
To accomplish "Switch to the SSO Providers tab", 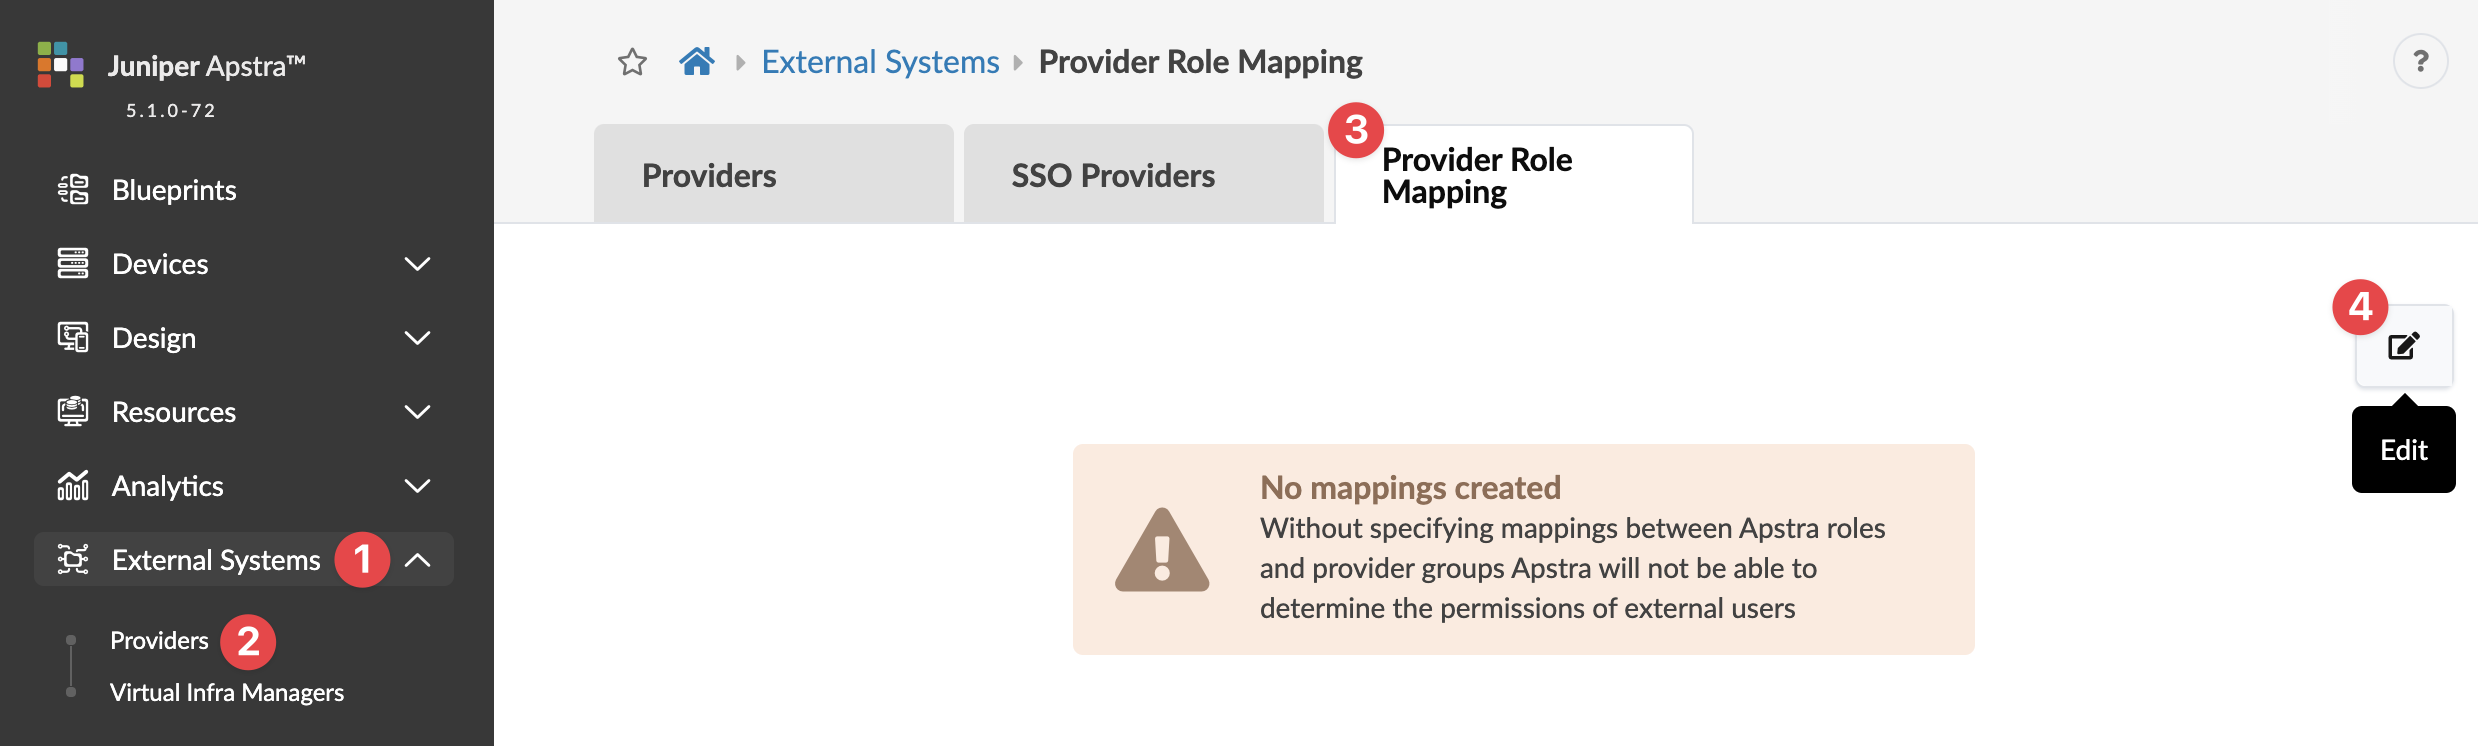I will click(x=1113, y=176).
